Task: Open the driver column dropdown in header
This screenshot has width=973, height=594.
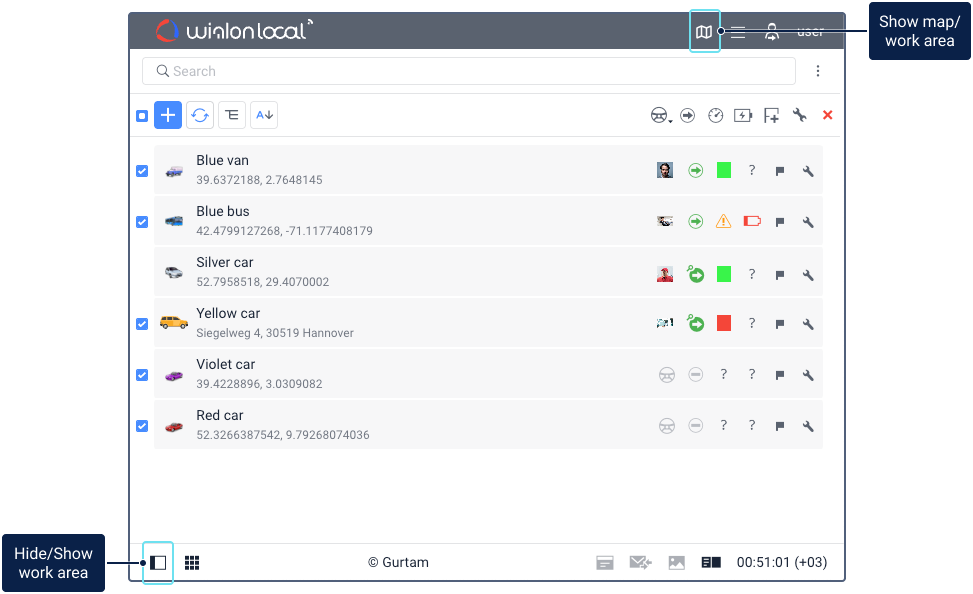Action: (x=661, y=116)
